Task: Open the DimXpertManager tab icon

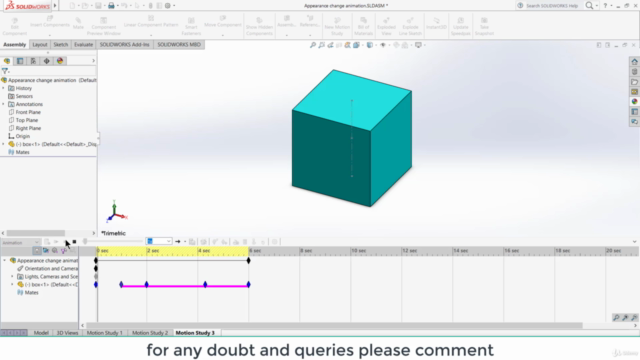Action: click(47, 61)
